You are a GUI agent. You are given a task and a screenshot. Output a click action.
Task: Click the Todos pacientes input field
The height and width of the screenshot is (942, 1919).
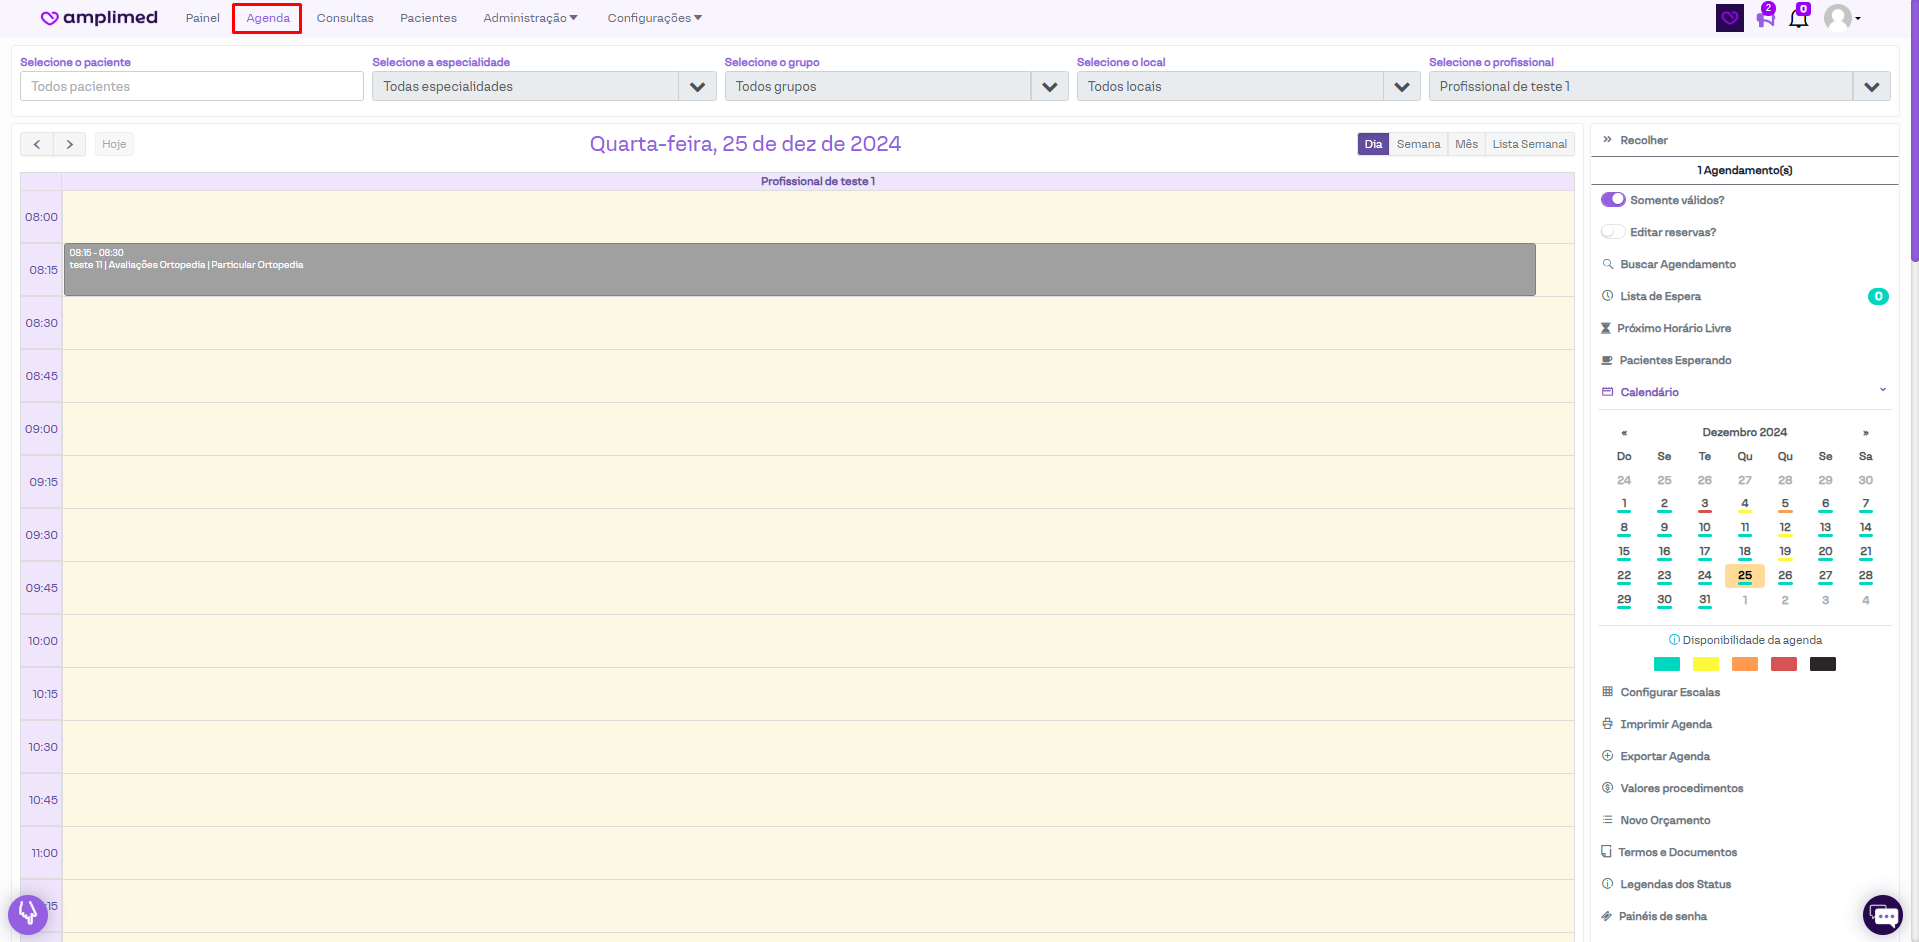tap(192, 87)
